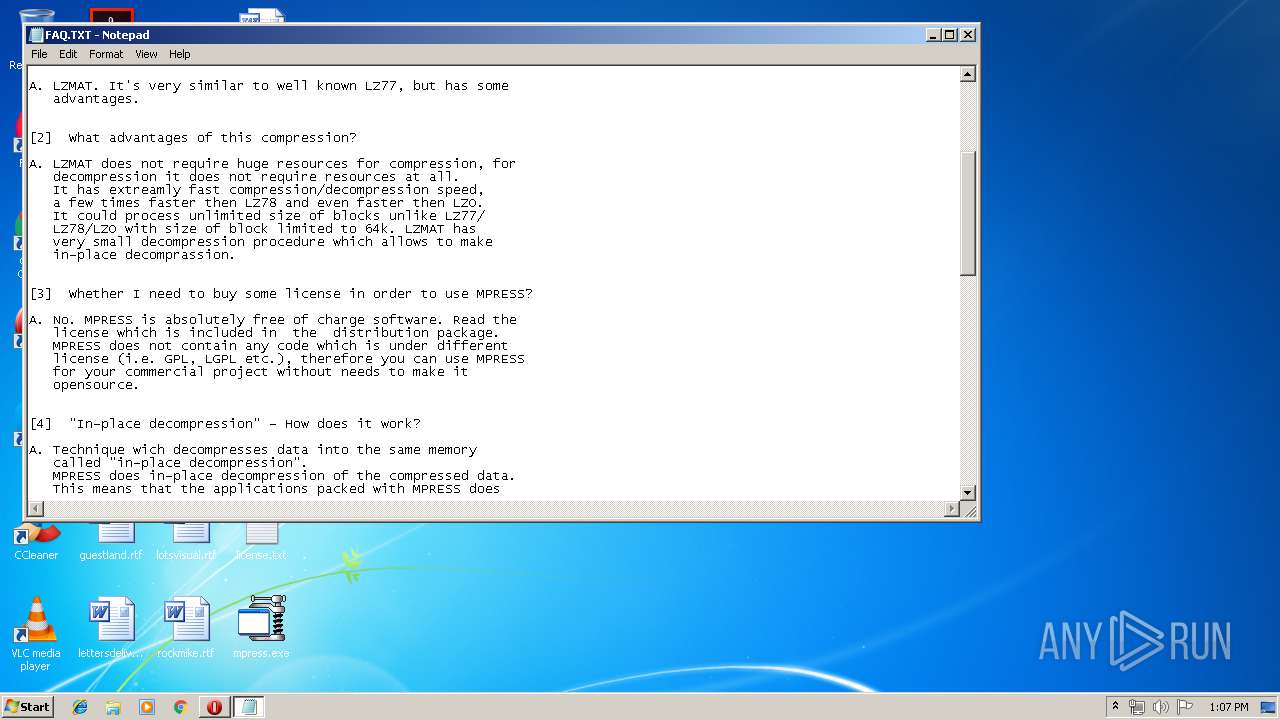This screenshot has height=720, width=1280.
Task: Open Windows Media Player taskbar icon
Action: click(147, 707)
